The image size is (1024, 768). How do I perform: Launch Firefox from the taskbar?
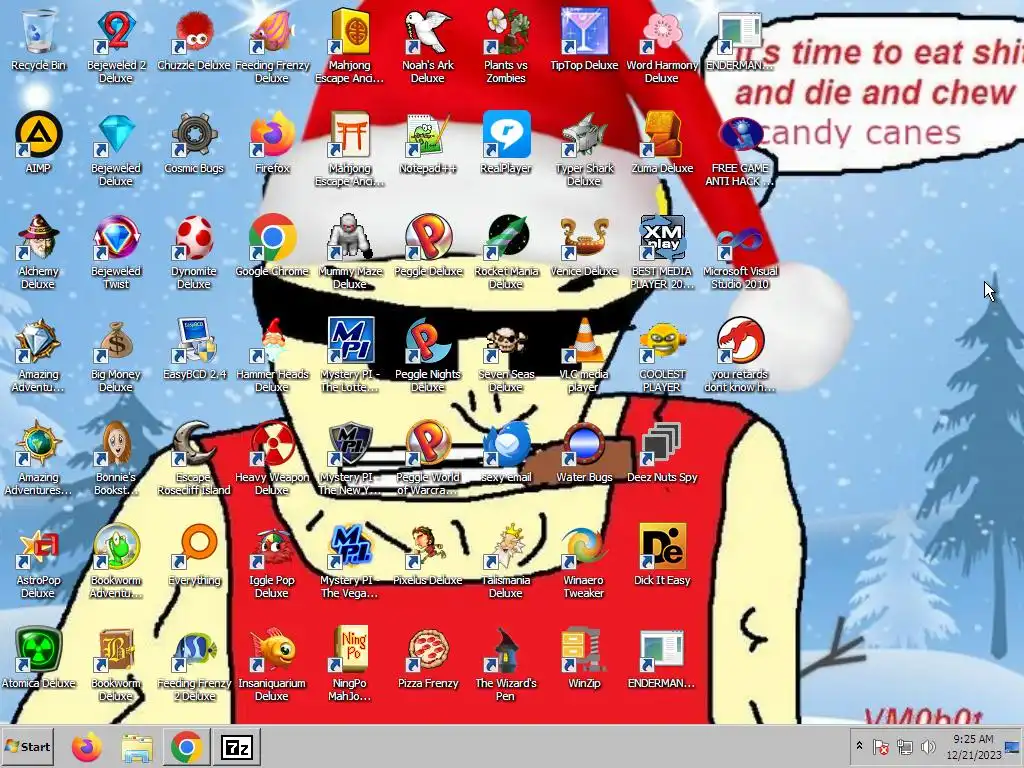pos(87,747)
